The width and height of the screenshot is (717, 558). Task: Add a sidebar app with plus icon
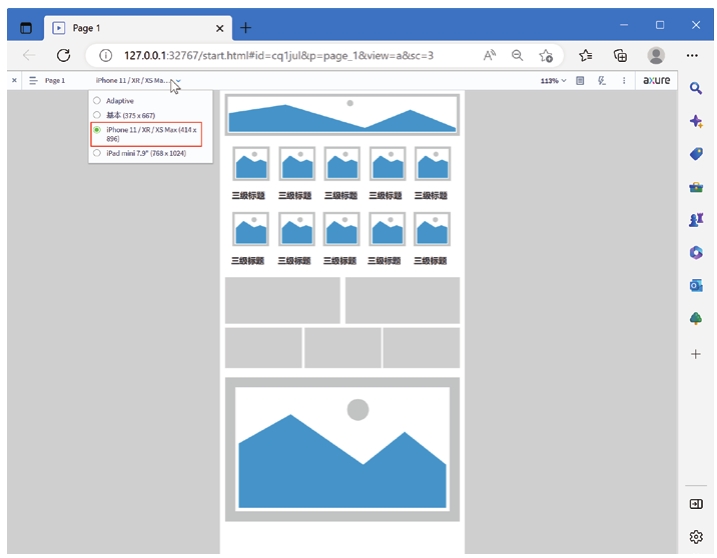point(696,354)
